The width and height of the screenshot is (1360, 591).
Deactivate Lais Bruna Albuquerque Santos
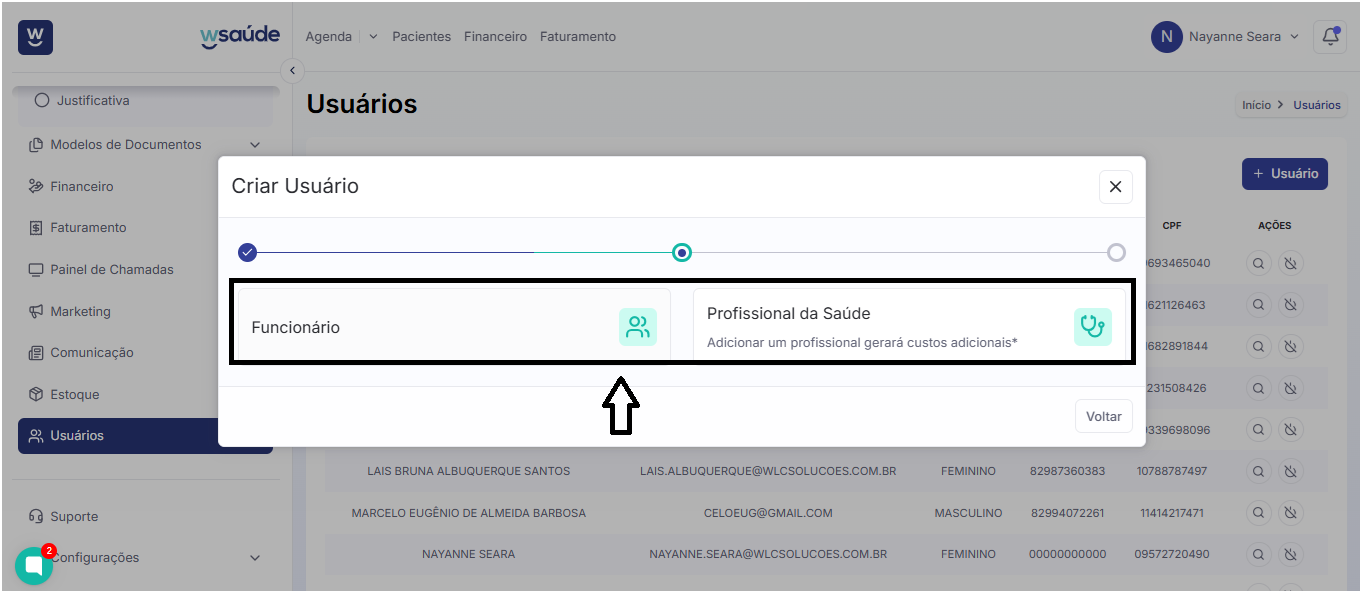point(1291,471)
